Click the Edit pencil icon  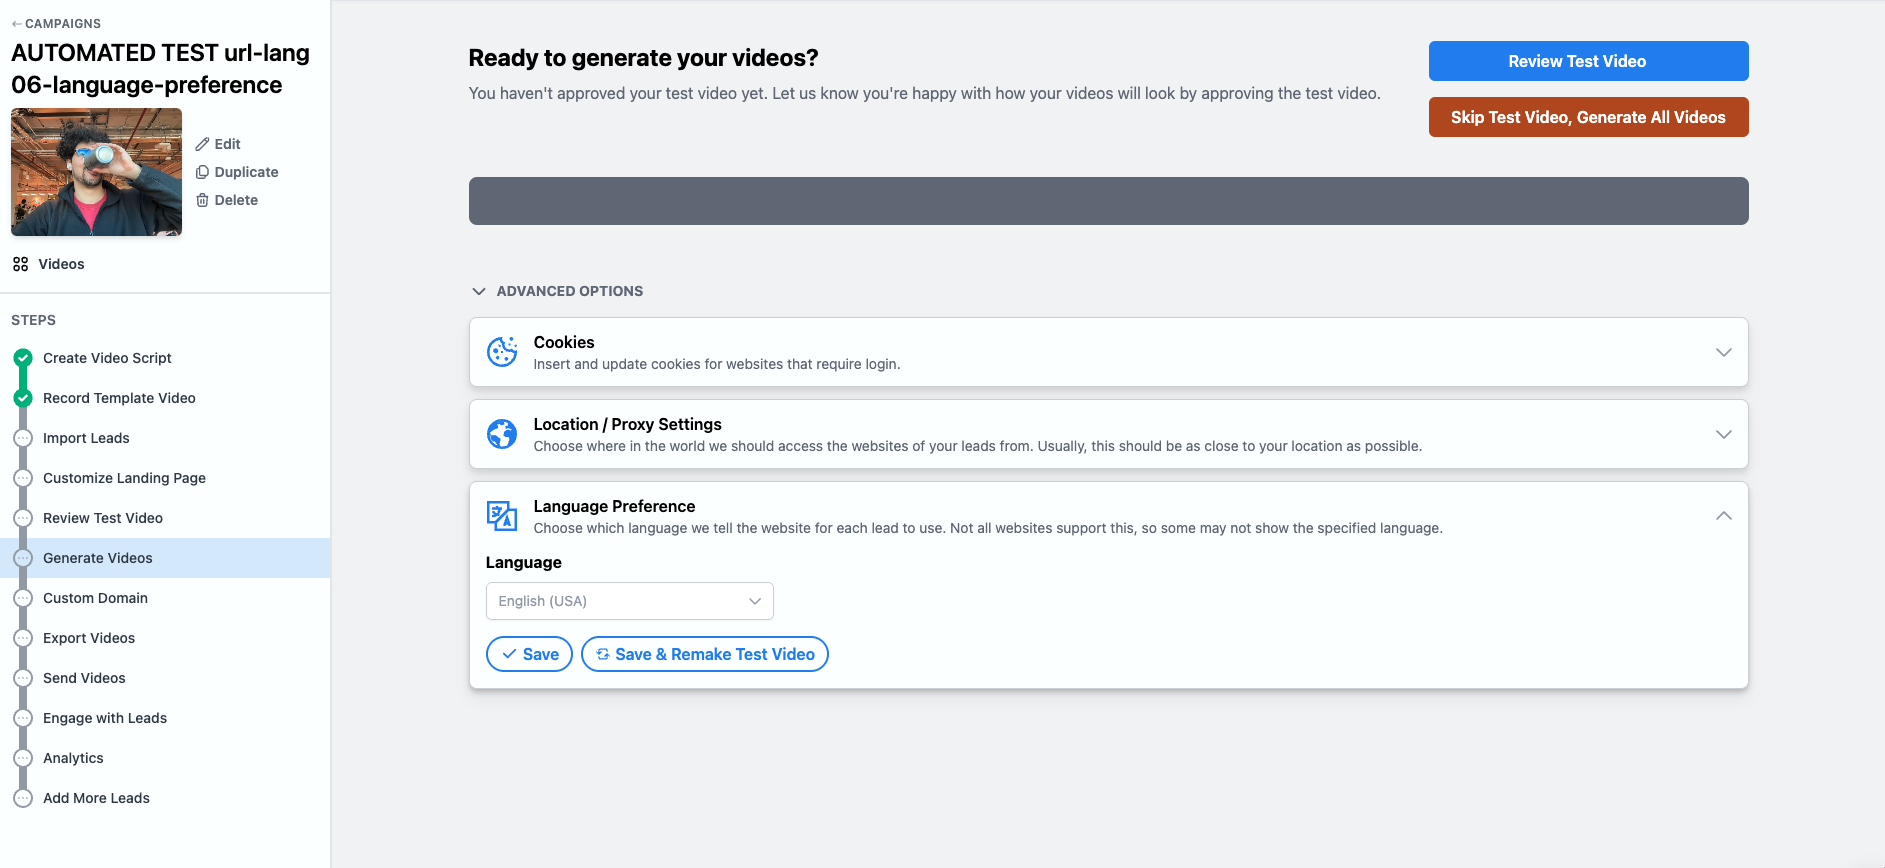coord(202,144)
